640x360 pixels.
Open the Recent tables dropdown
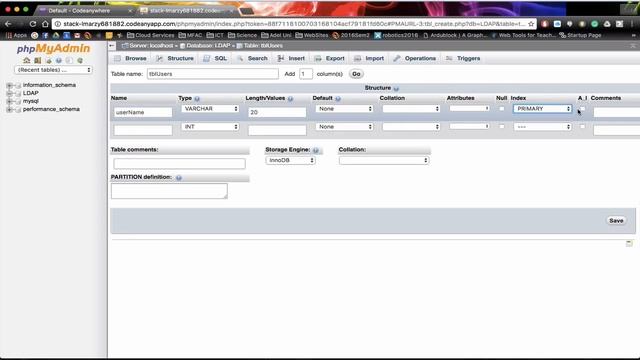click(x=53, y=70)
